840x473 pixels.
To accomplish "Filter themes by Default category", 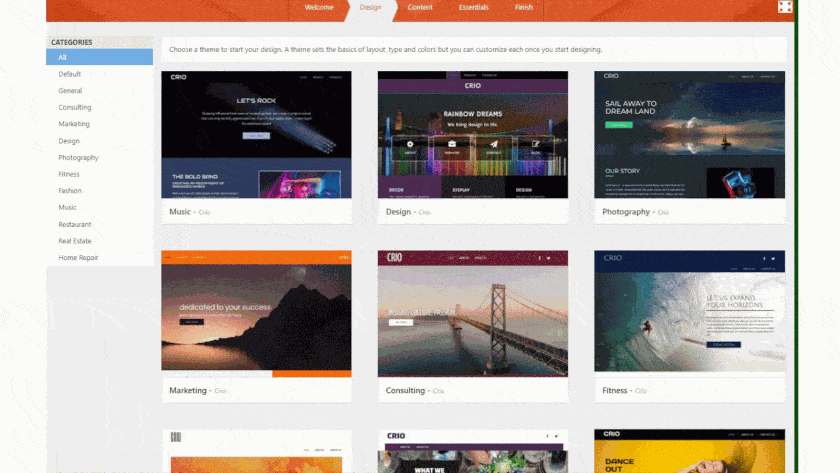I will tap(70, 74).
